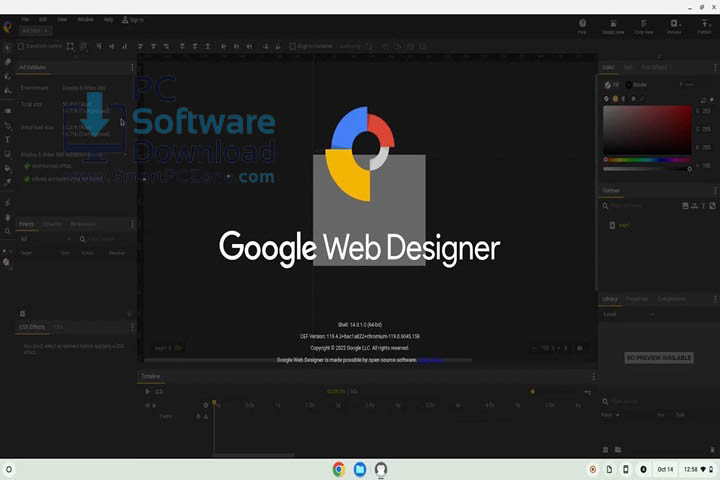Select page1 item in Outliner

click(619, 226)
